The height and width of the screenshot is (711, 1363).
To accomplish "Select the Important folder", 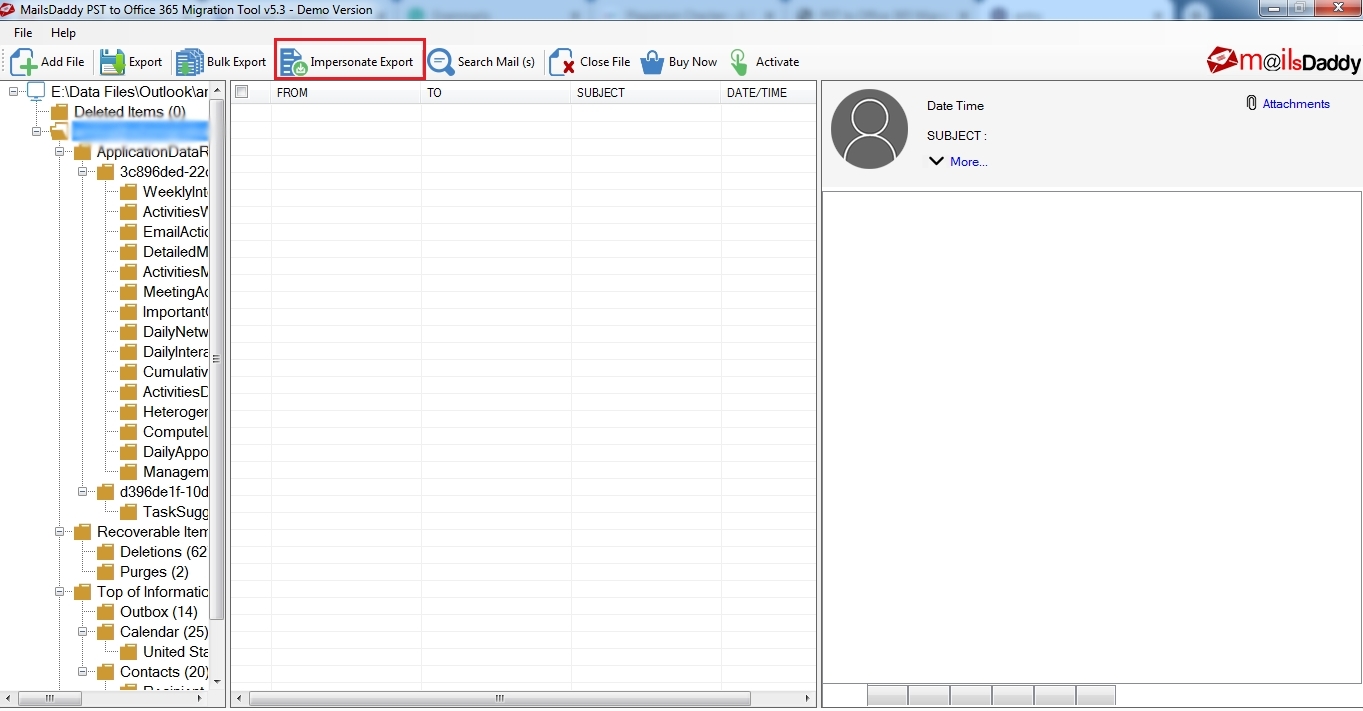I will (x=164, y=311).
